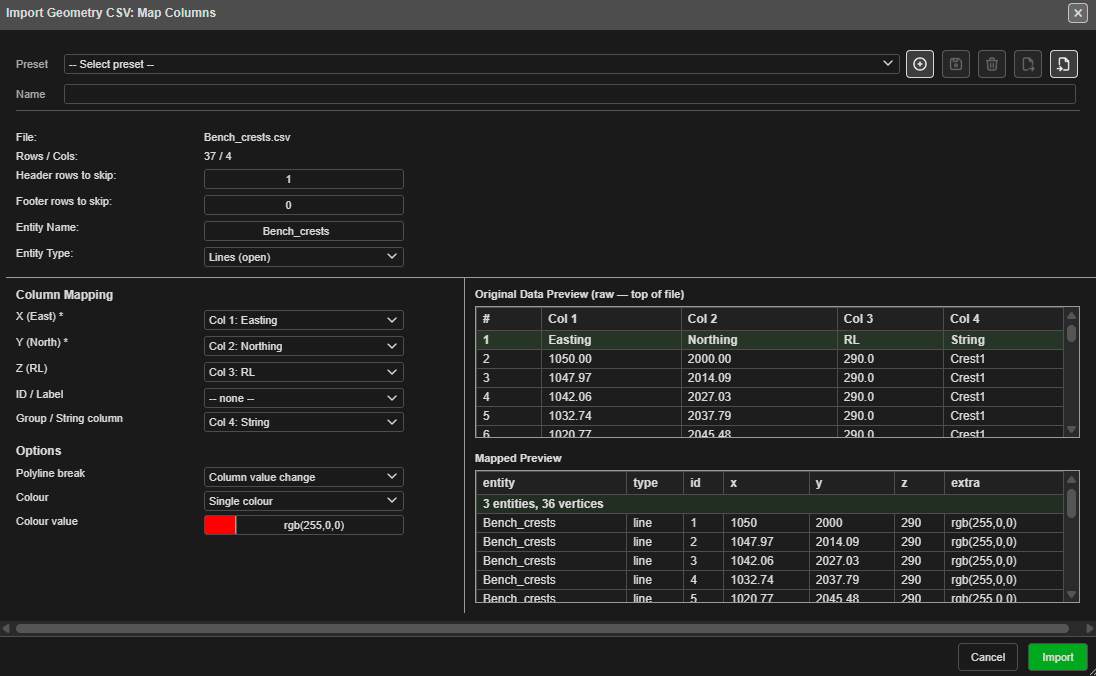The width and height of the screenshot is (1096, 676).
Task: Click the Col 2 header in original preview
Action: (759, 319)
